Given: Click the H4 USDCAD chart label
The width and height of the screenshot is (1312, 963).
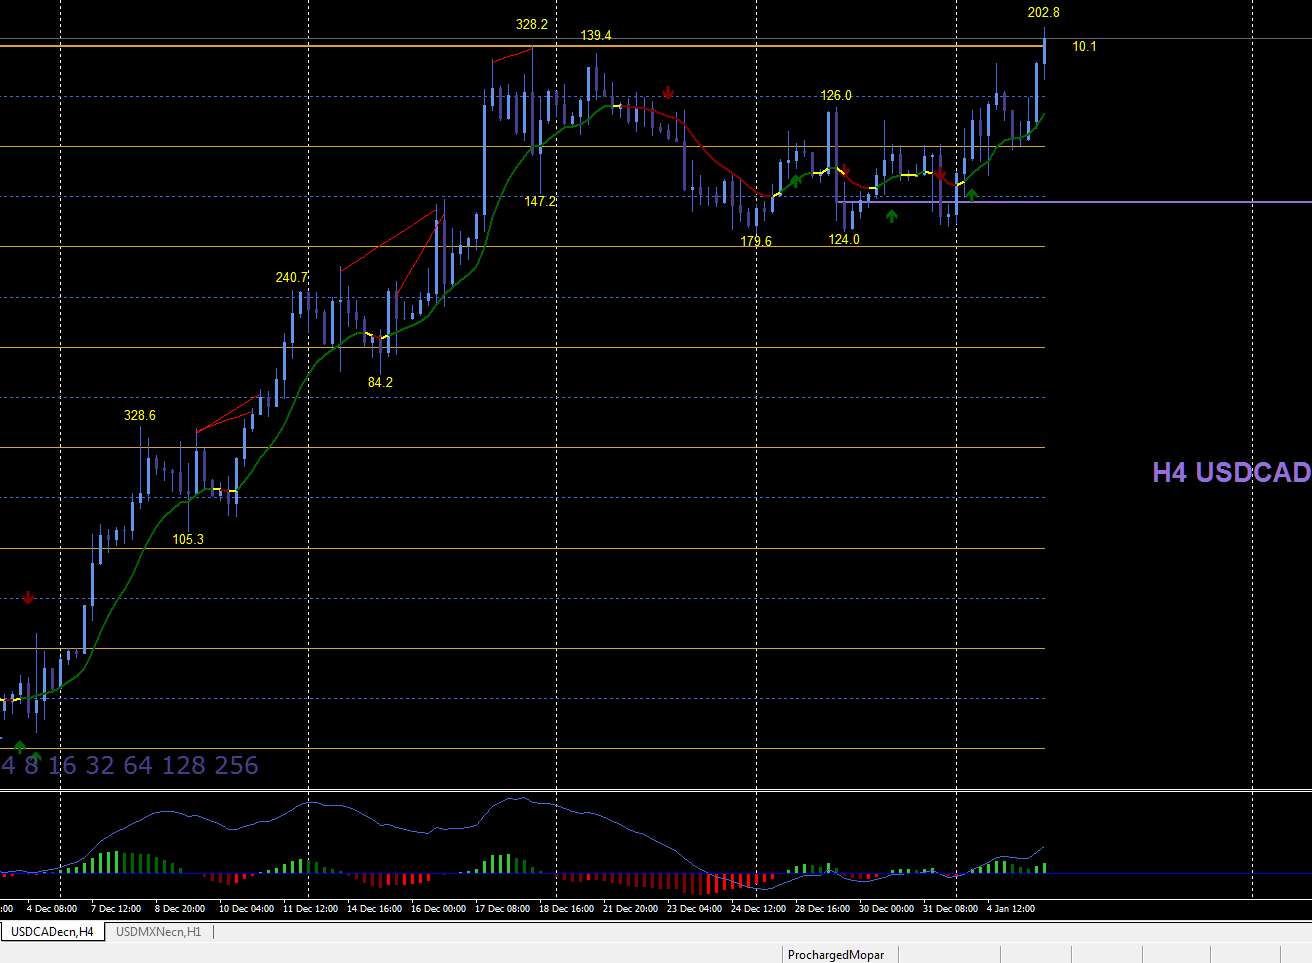Looking at the screenshot, I should tap(1231, 472).
